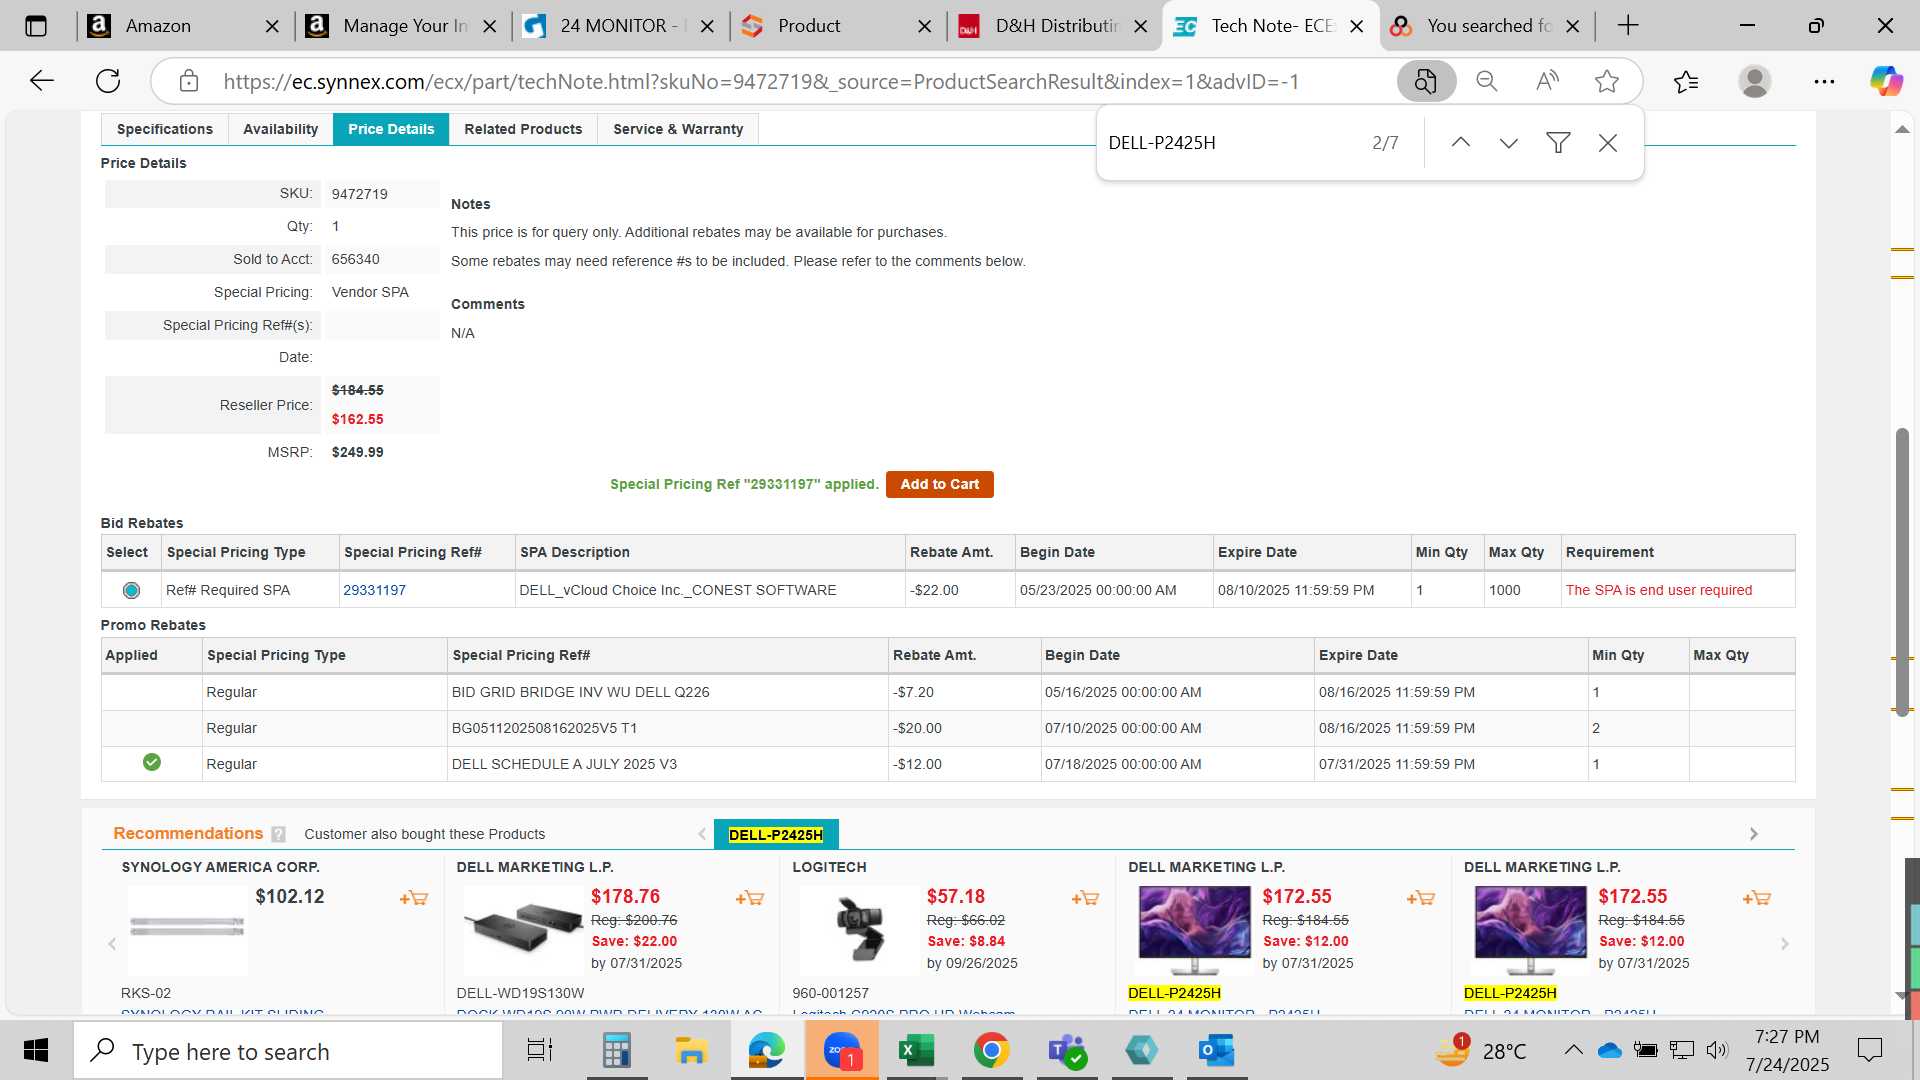1920x1080 pixels.
Task: Click the Recommendations help question icon
Action: (278, 834)
